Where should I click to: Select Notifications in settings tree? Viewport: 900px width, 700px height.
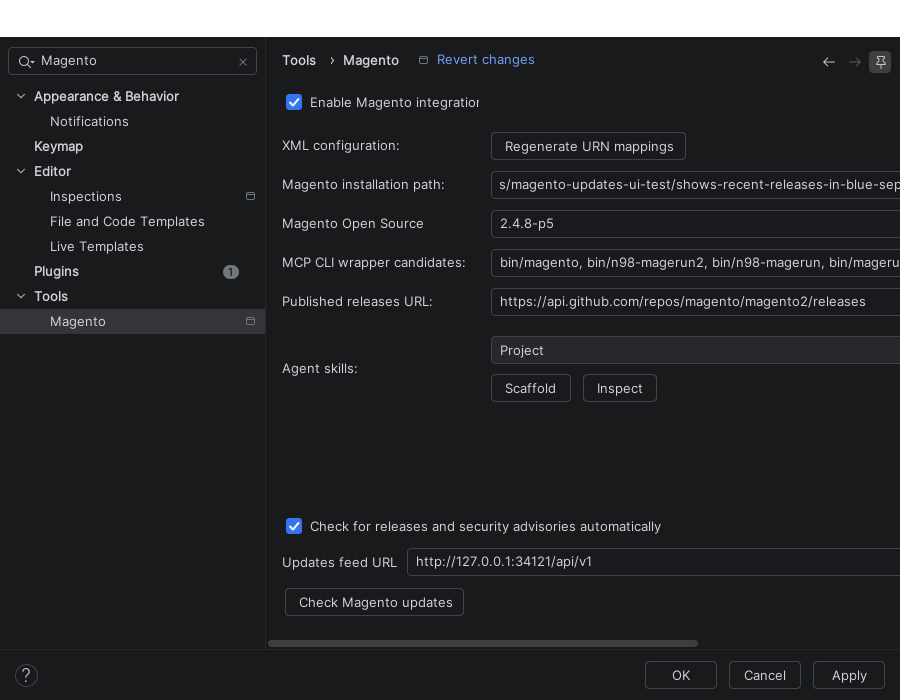[x=89, y=122]
